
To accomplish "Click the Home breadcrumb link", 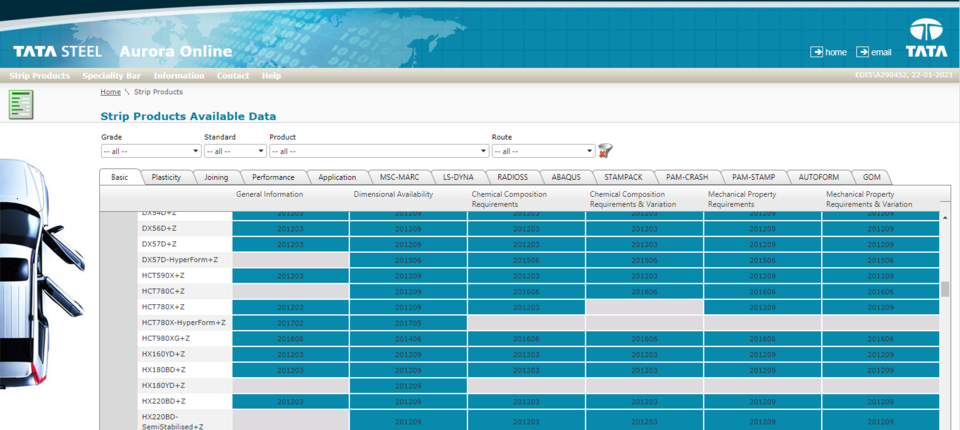I will tap(110, 92).
